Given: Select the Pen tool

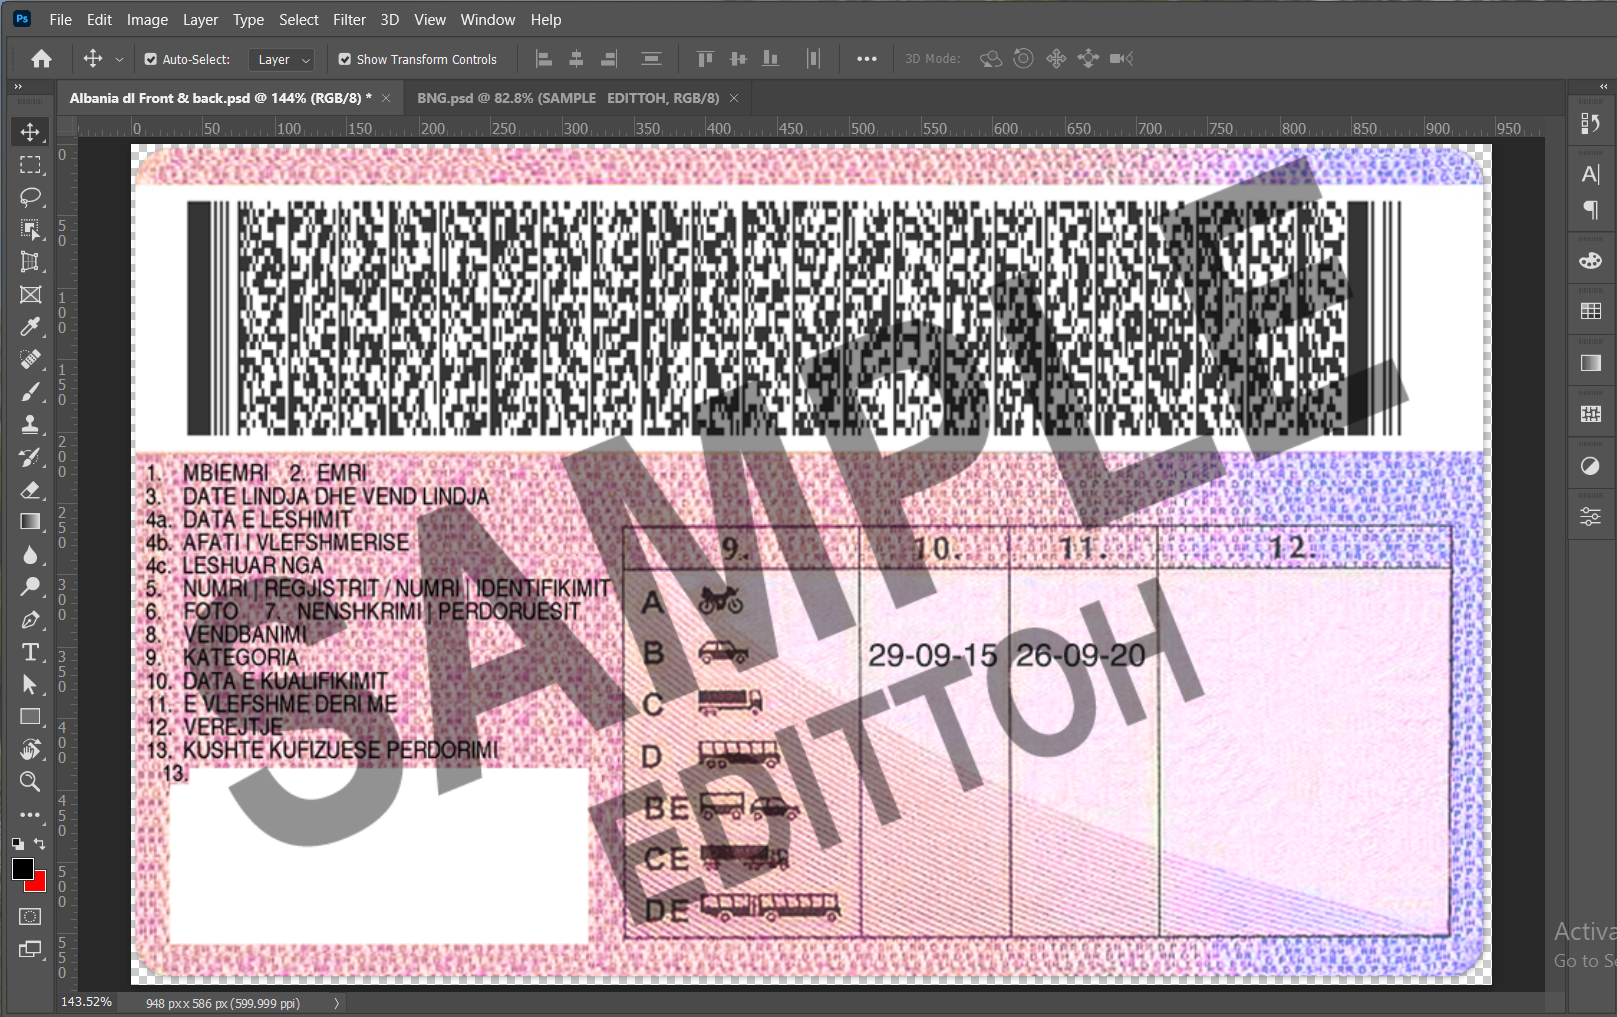Looking at the screenshot, I should (x=30, y=619).
